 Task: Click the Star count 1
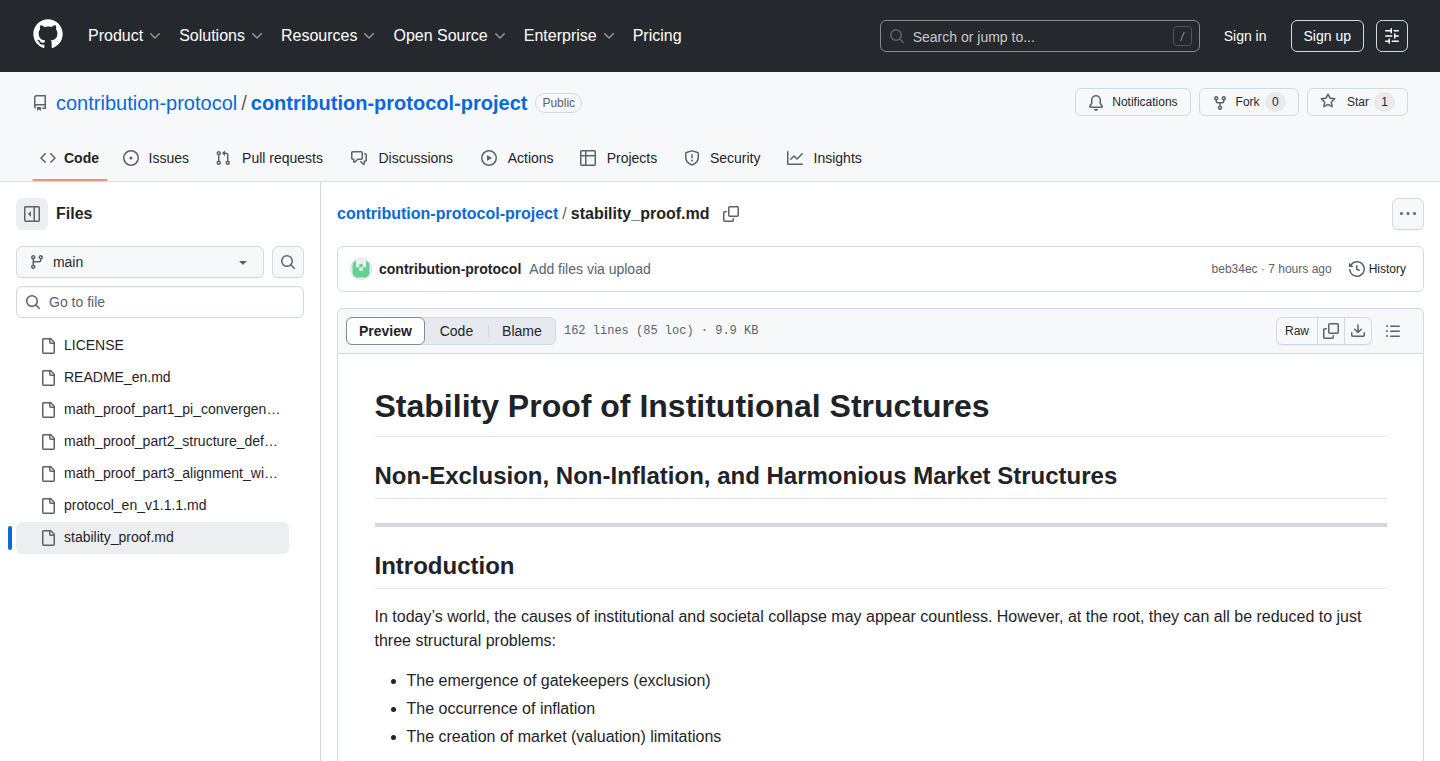click(1384, 102)
